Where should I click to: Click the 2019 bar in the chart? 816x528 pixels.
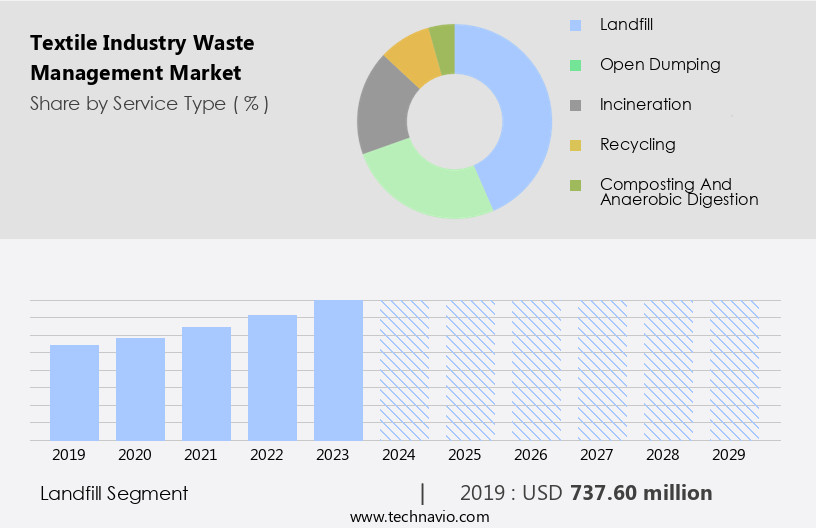click(74, 392)
